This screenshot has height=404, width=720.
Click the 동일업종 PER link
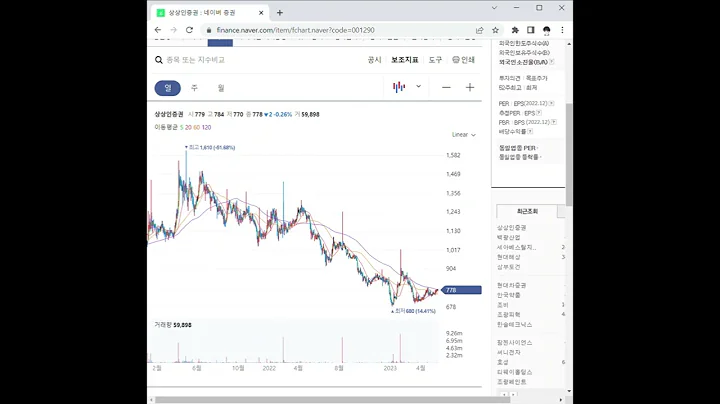point(518,148)
